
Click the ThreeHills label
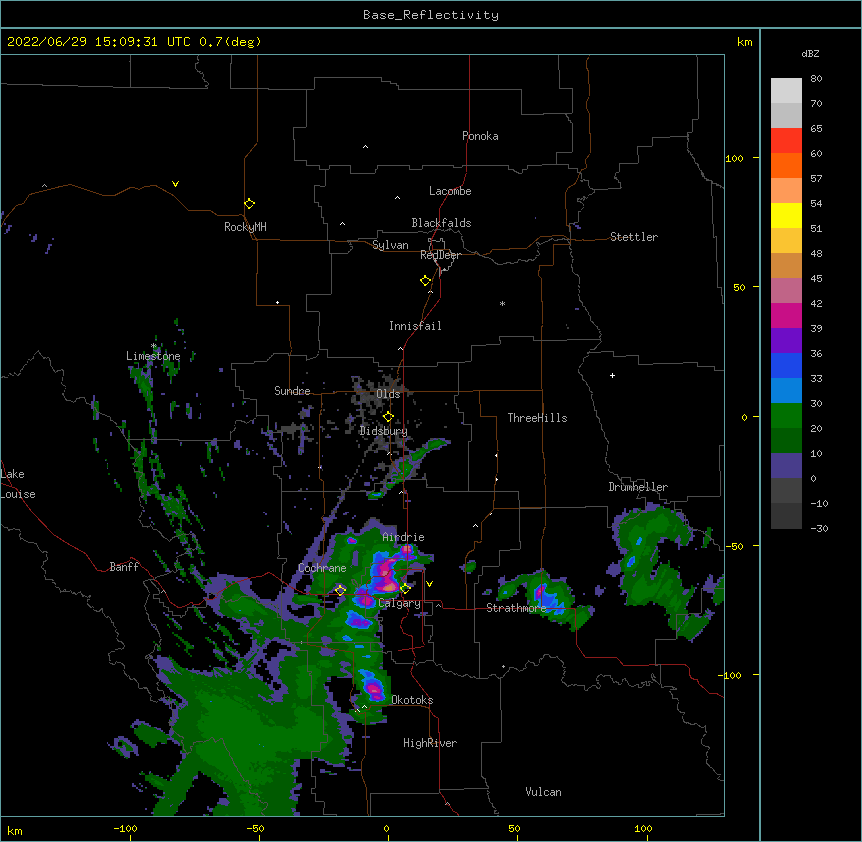point(537,418)
